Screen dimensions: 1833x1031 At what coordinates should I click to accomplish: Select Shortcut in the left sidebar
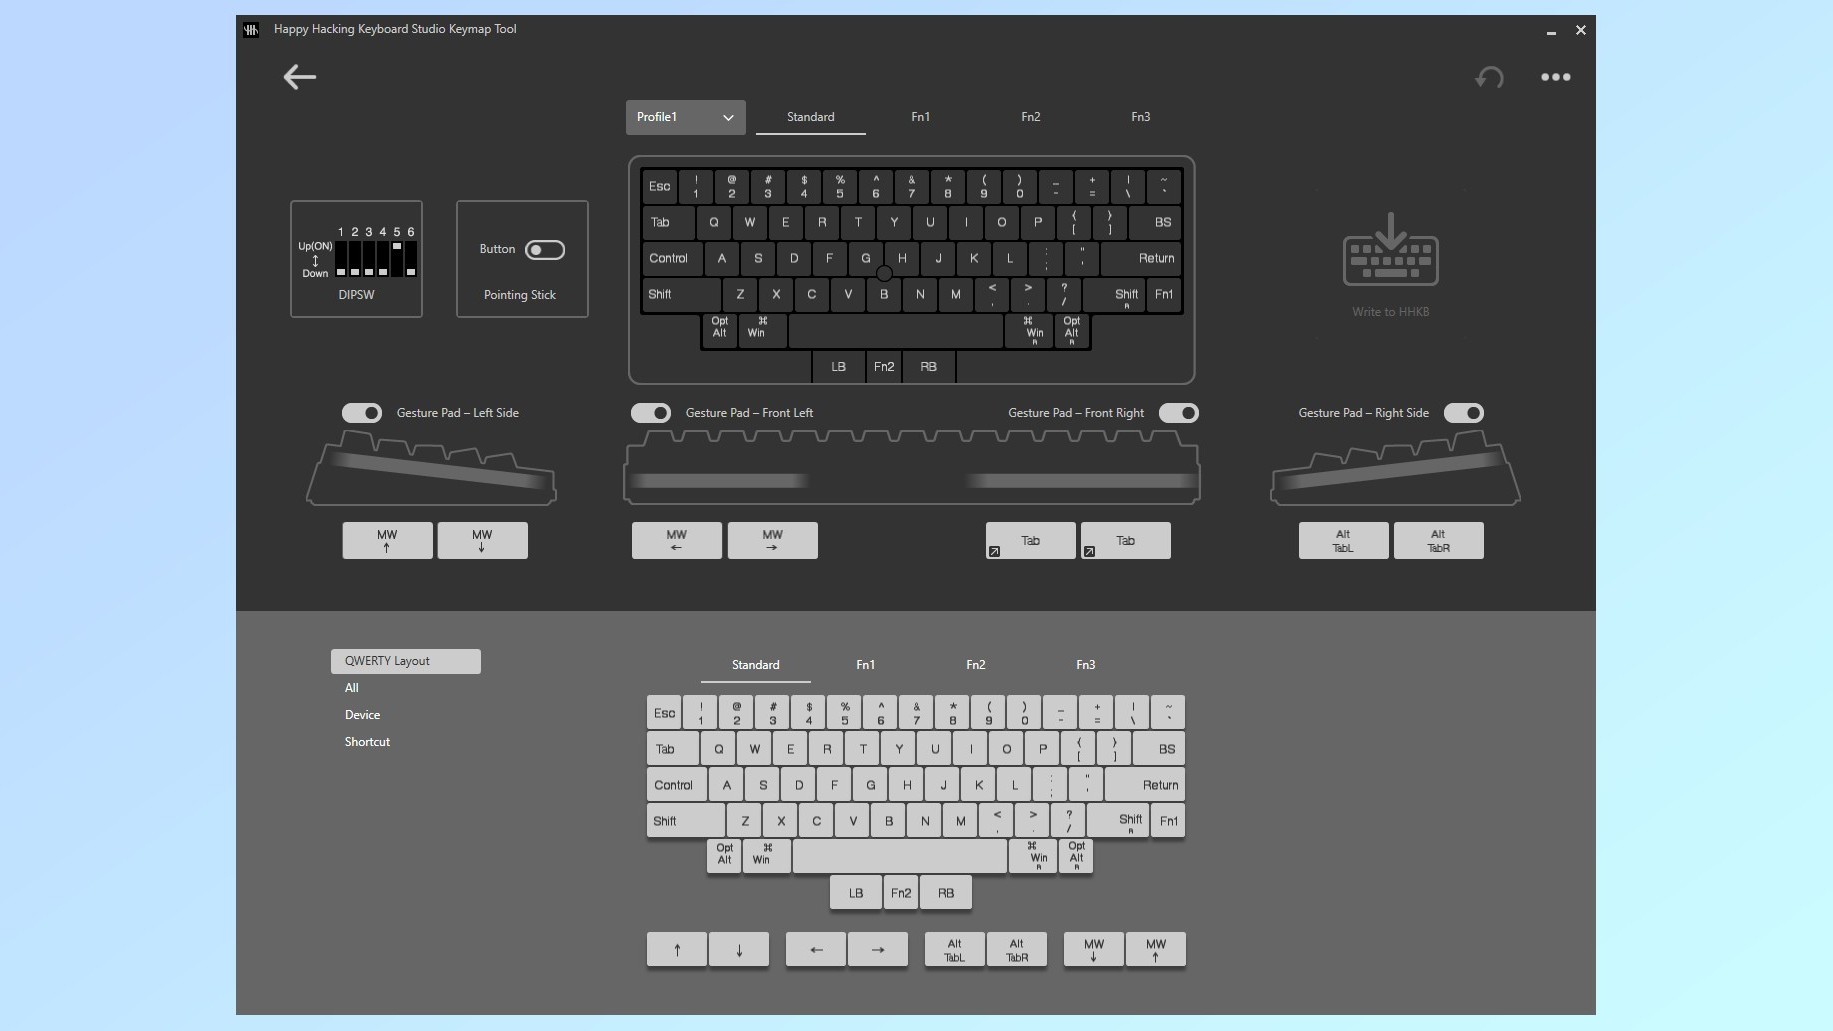(367, 741)
